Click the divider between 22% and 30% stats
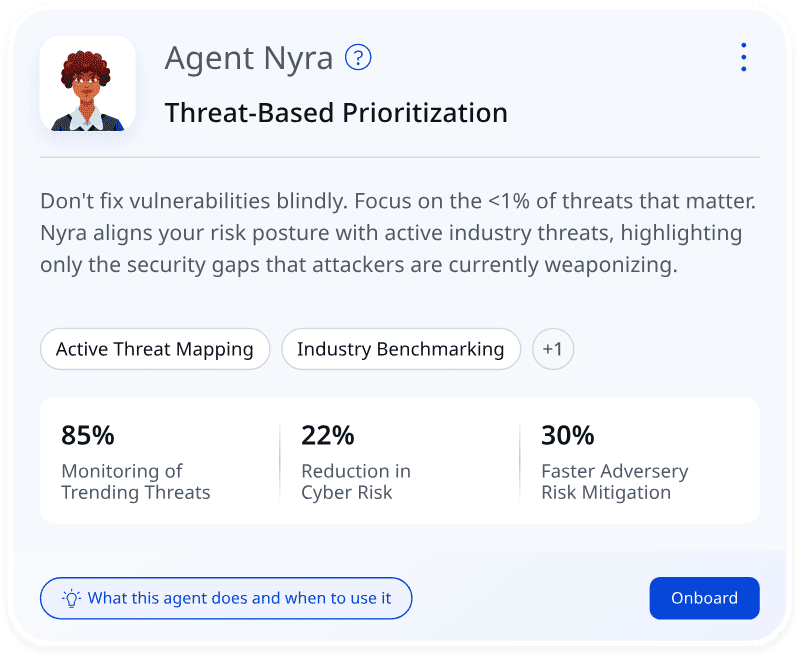Viewport: 800px width, 658px height. click(x=520, y=460)
